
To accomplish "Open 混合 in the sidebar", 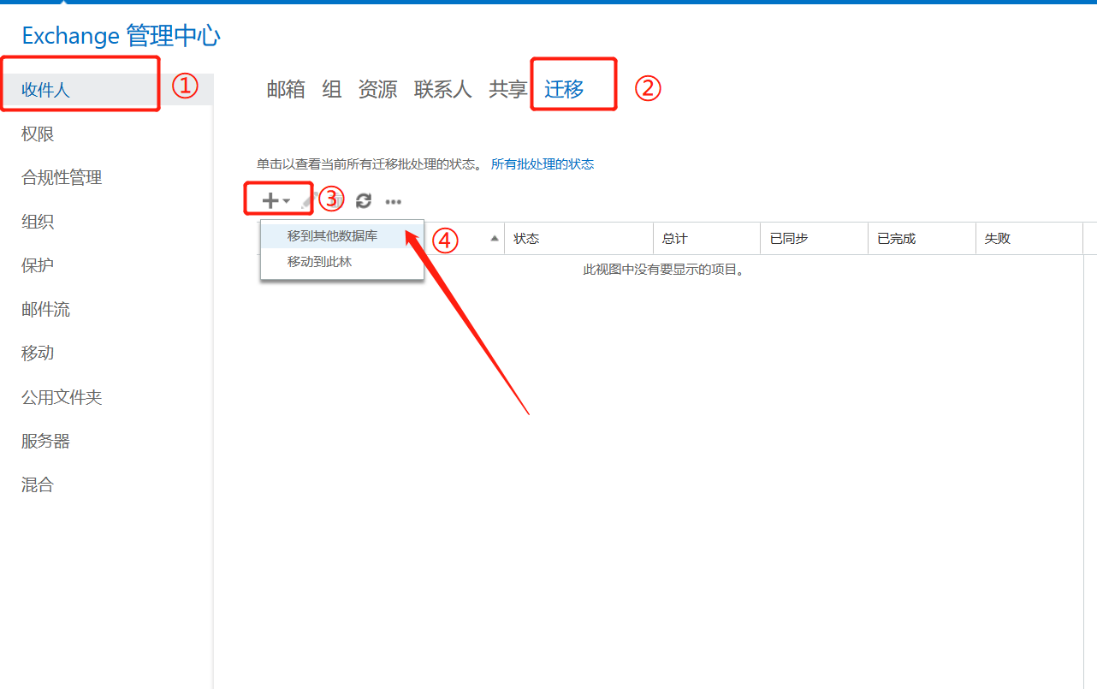I will (x=37, y=485).
